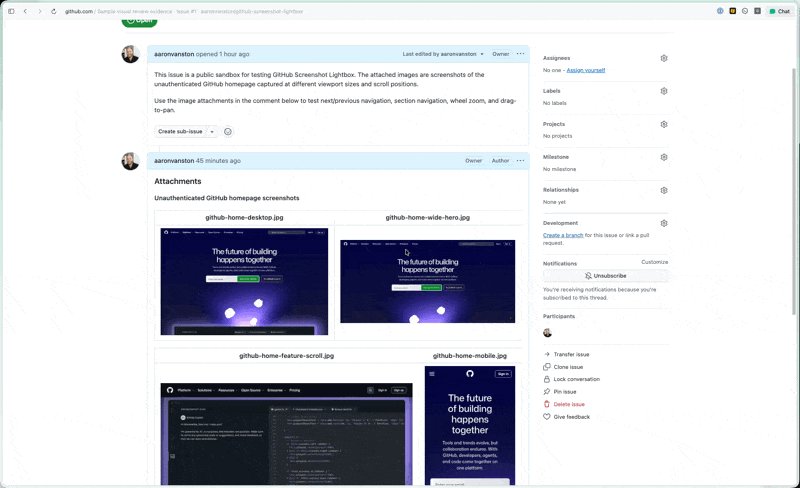800x488 pixels.
Task: Click the Owner badge on the first comment
Action: [x=501, y=54]
